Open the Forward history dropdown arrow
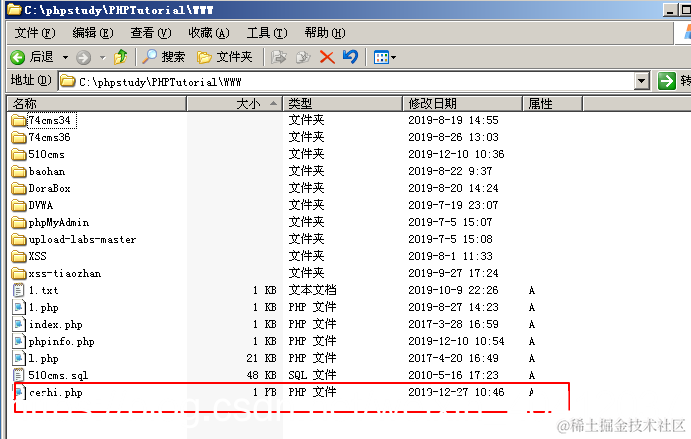The height and width of the screenshot is (439, 691). (103, 57)
